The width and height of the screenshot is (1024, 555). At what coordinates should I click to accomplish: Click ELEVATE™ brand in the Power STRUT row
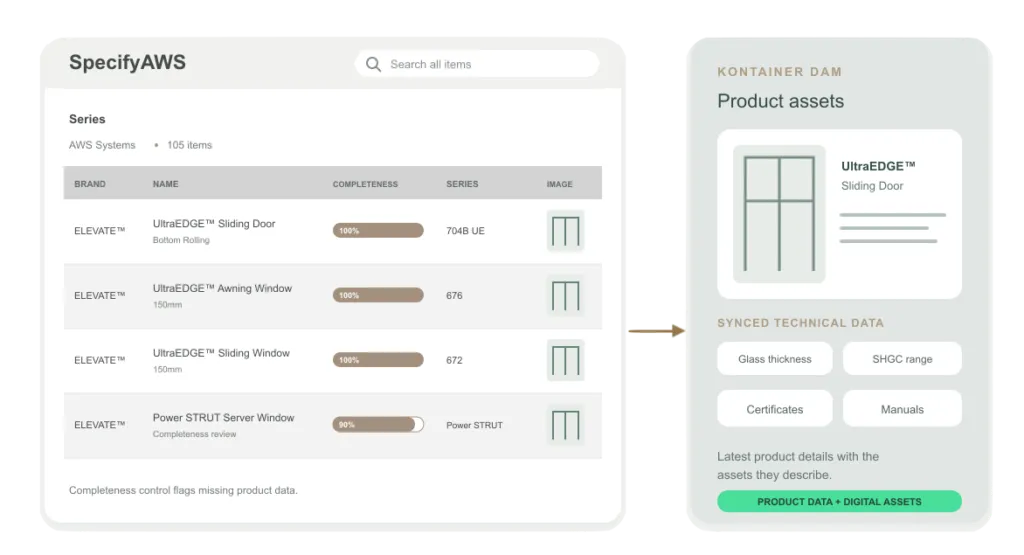pyautogui.click(x=99, y=424)
